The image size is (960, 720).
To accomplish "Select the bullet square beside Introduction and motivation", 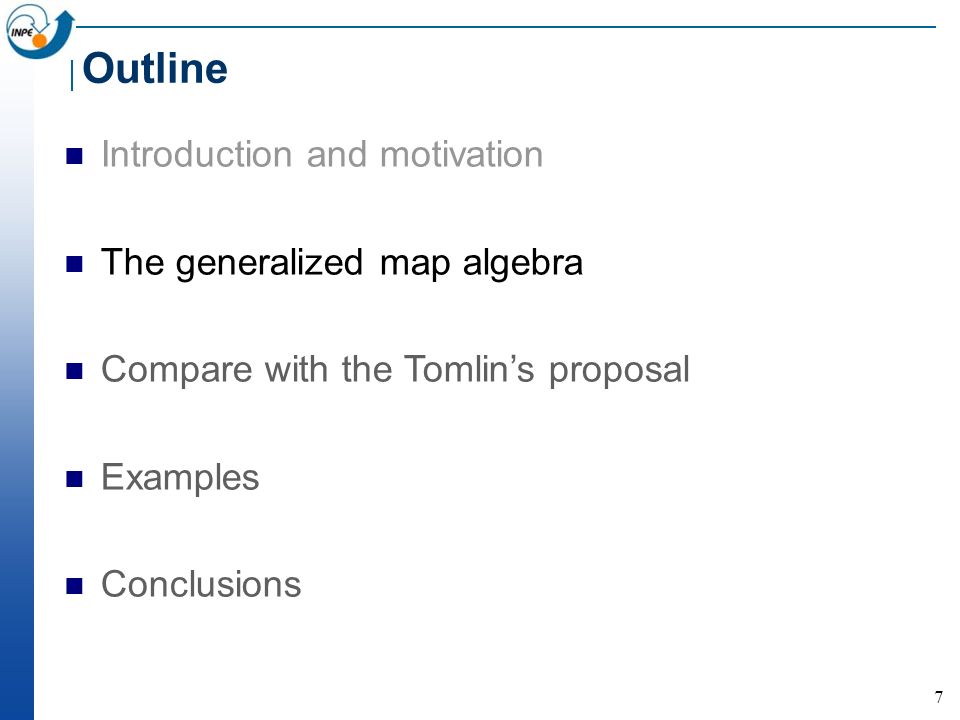I will 74,156.
